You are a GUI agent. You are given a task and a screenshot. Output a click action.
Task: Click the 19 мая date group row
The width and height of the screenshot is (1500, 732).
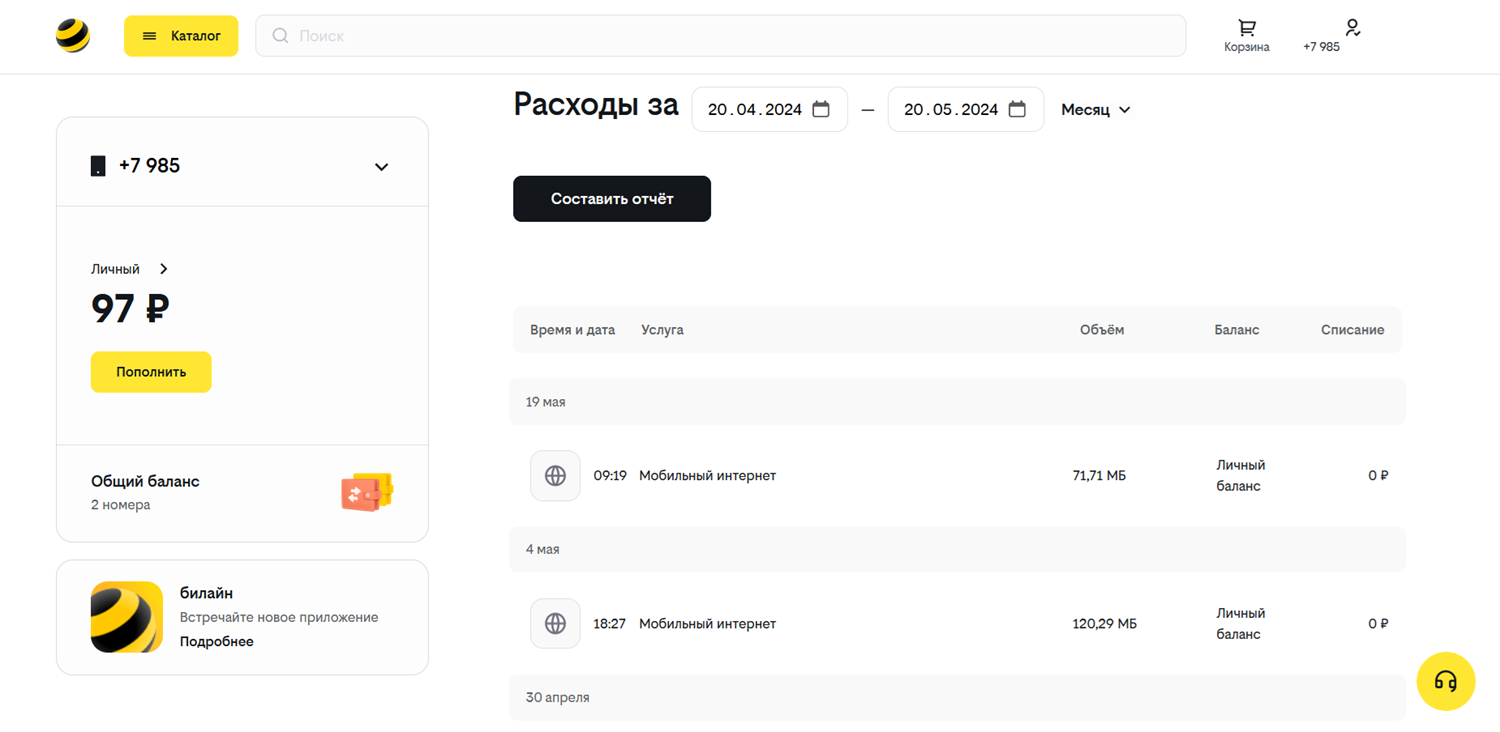958,402
